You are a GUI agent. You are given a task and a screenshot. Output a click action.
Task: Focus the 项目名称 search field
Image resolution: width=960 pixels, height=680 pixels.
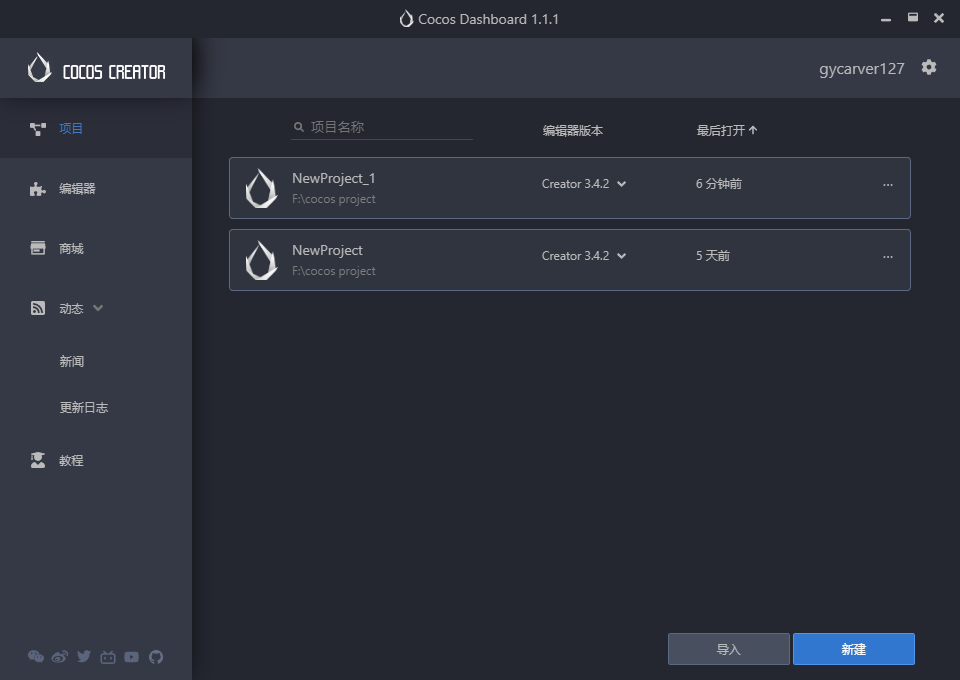point(381,127)
